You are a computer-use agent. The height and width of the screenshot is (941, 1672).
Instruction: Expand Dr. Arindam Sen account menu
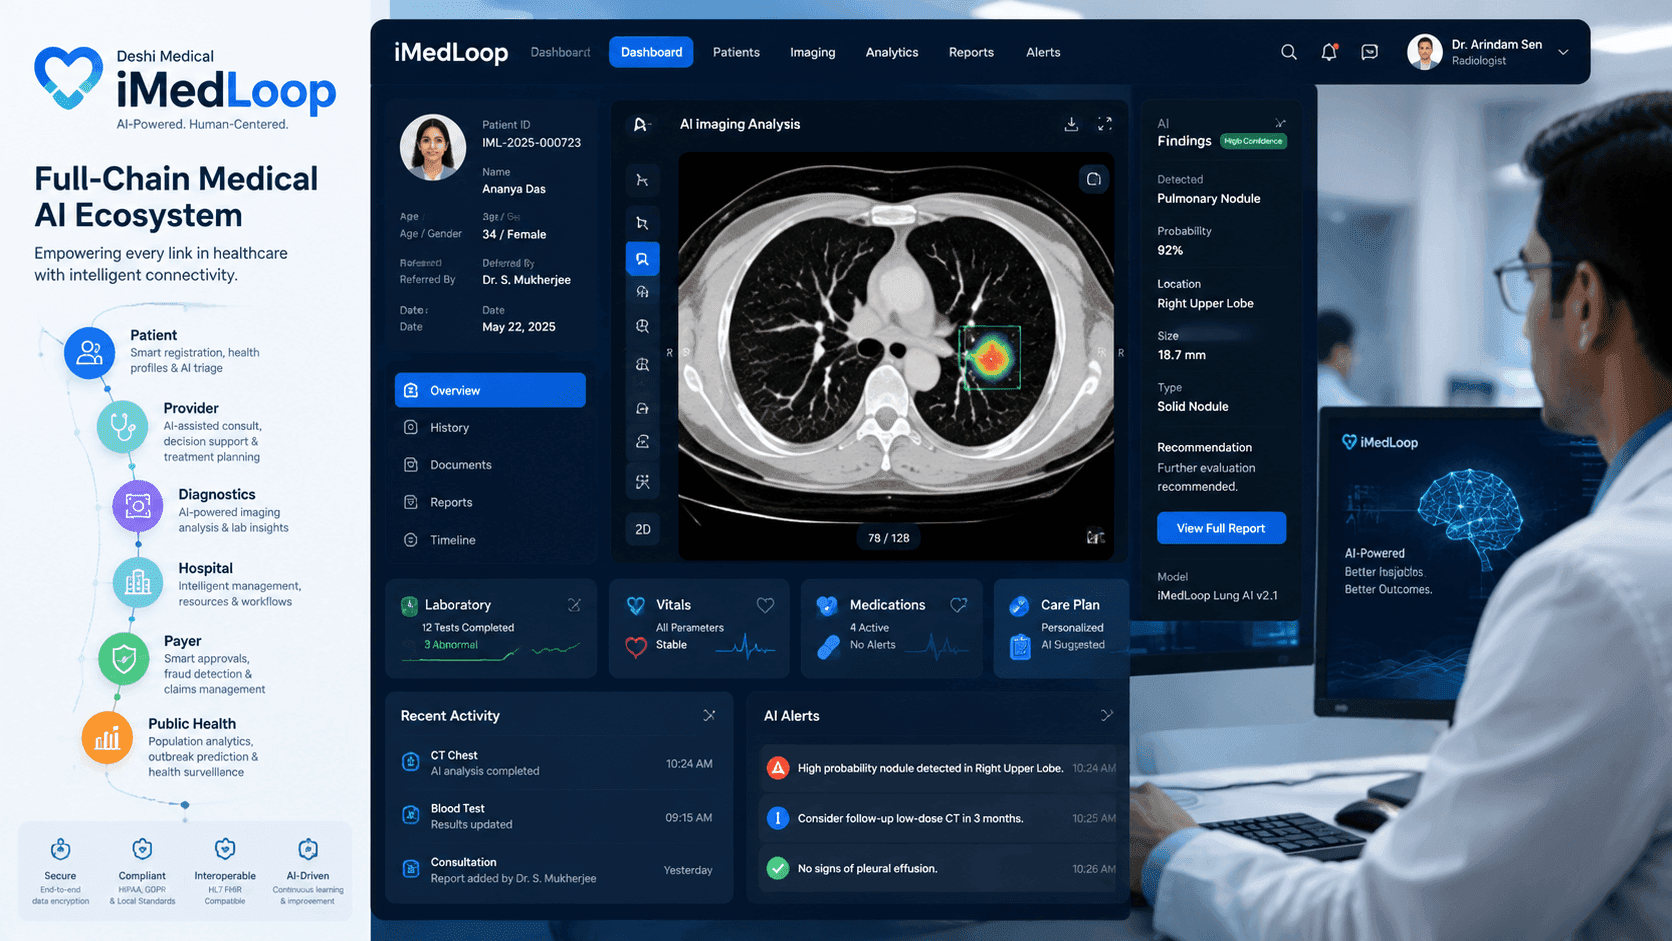point(1563,52)
